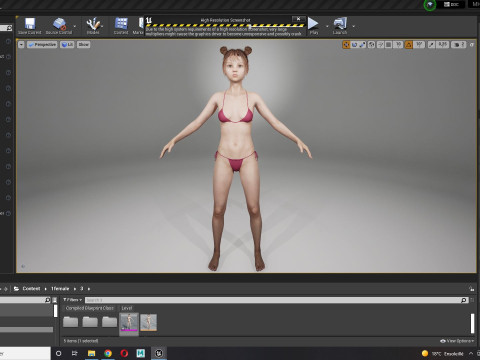Open the Lit view mode menu
480x360 pixels.
pyautogui.click(x=67, y=45)
